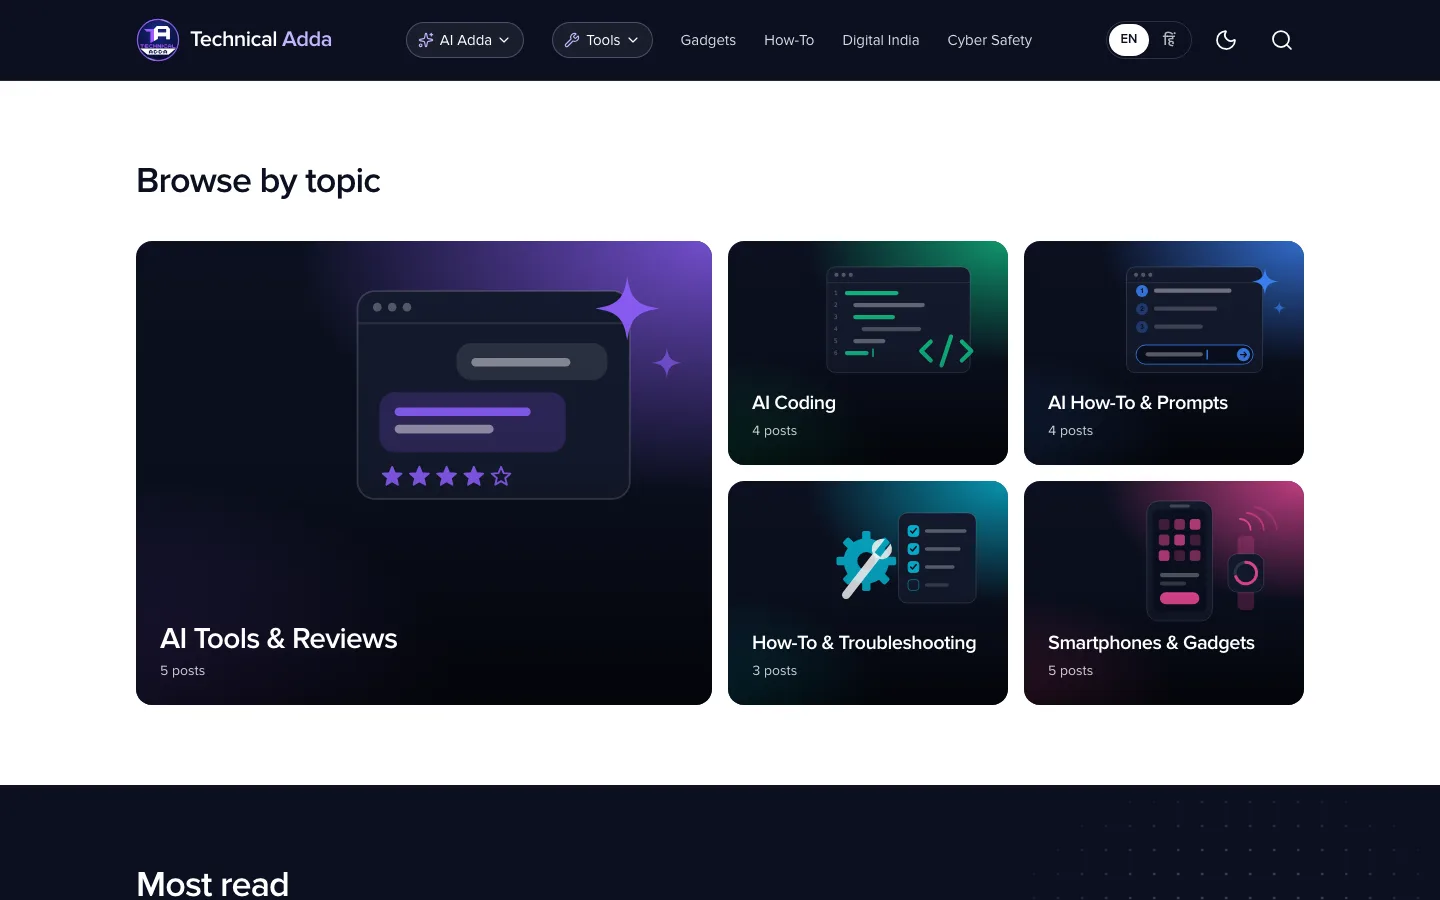Toggle dark mode with the moon icon
This screenshot has height=900, width=1440.
tap(1226, 40)
